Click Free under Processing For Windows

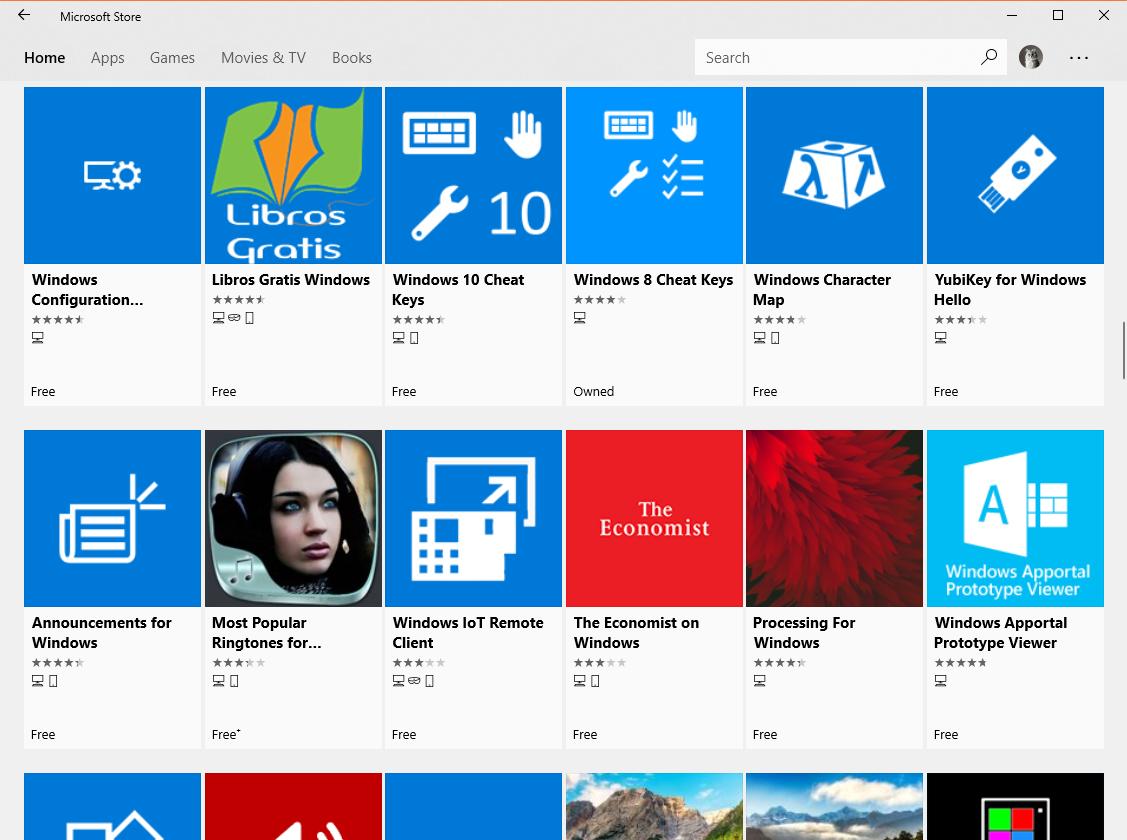coord(765,734)
